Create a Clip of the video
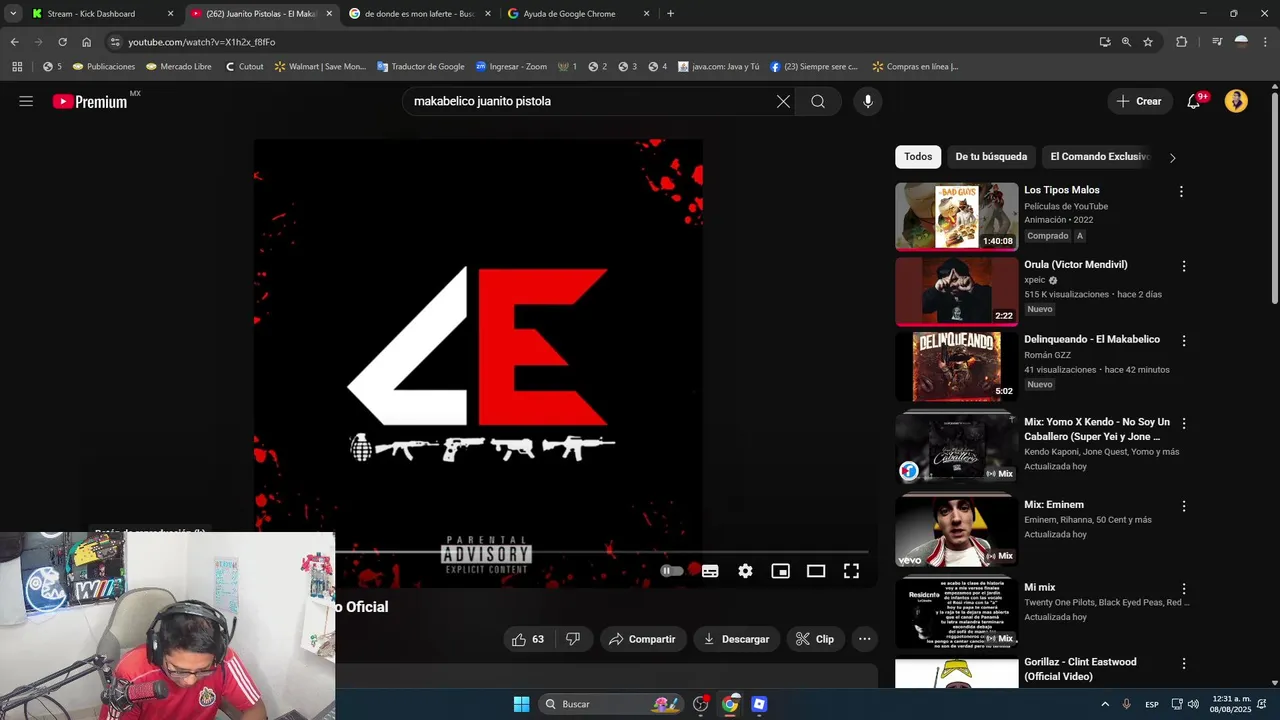 point(815,639)
